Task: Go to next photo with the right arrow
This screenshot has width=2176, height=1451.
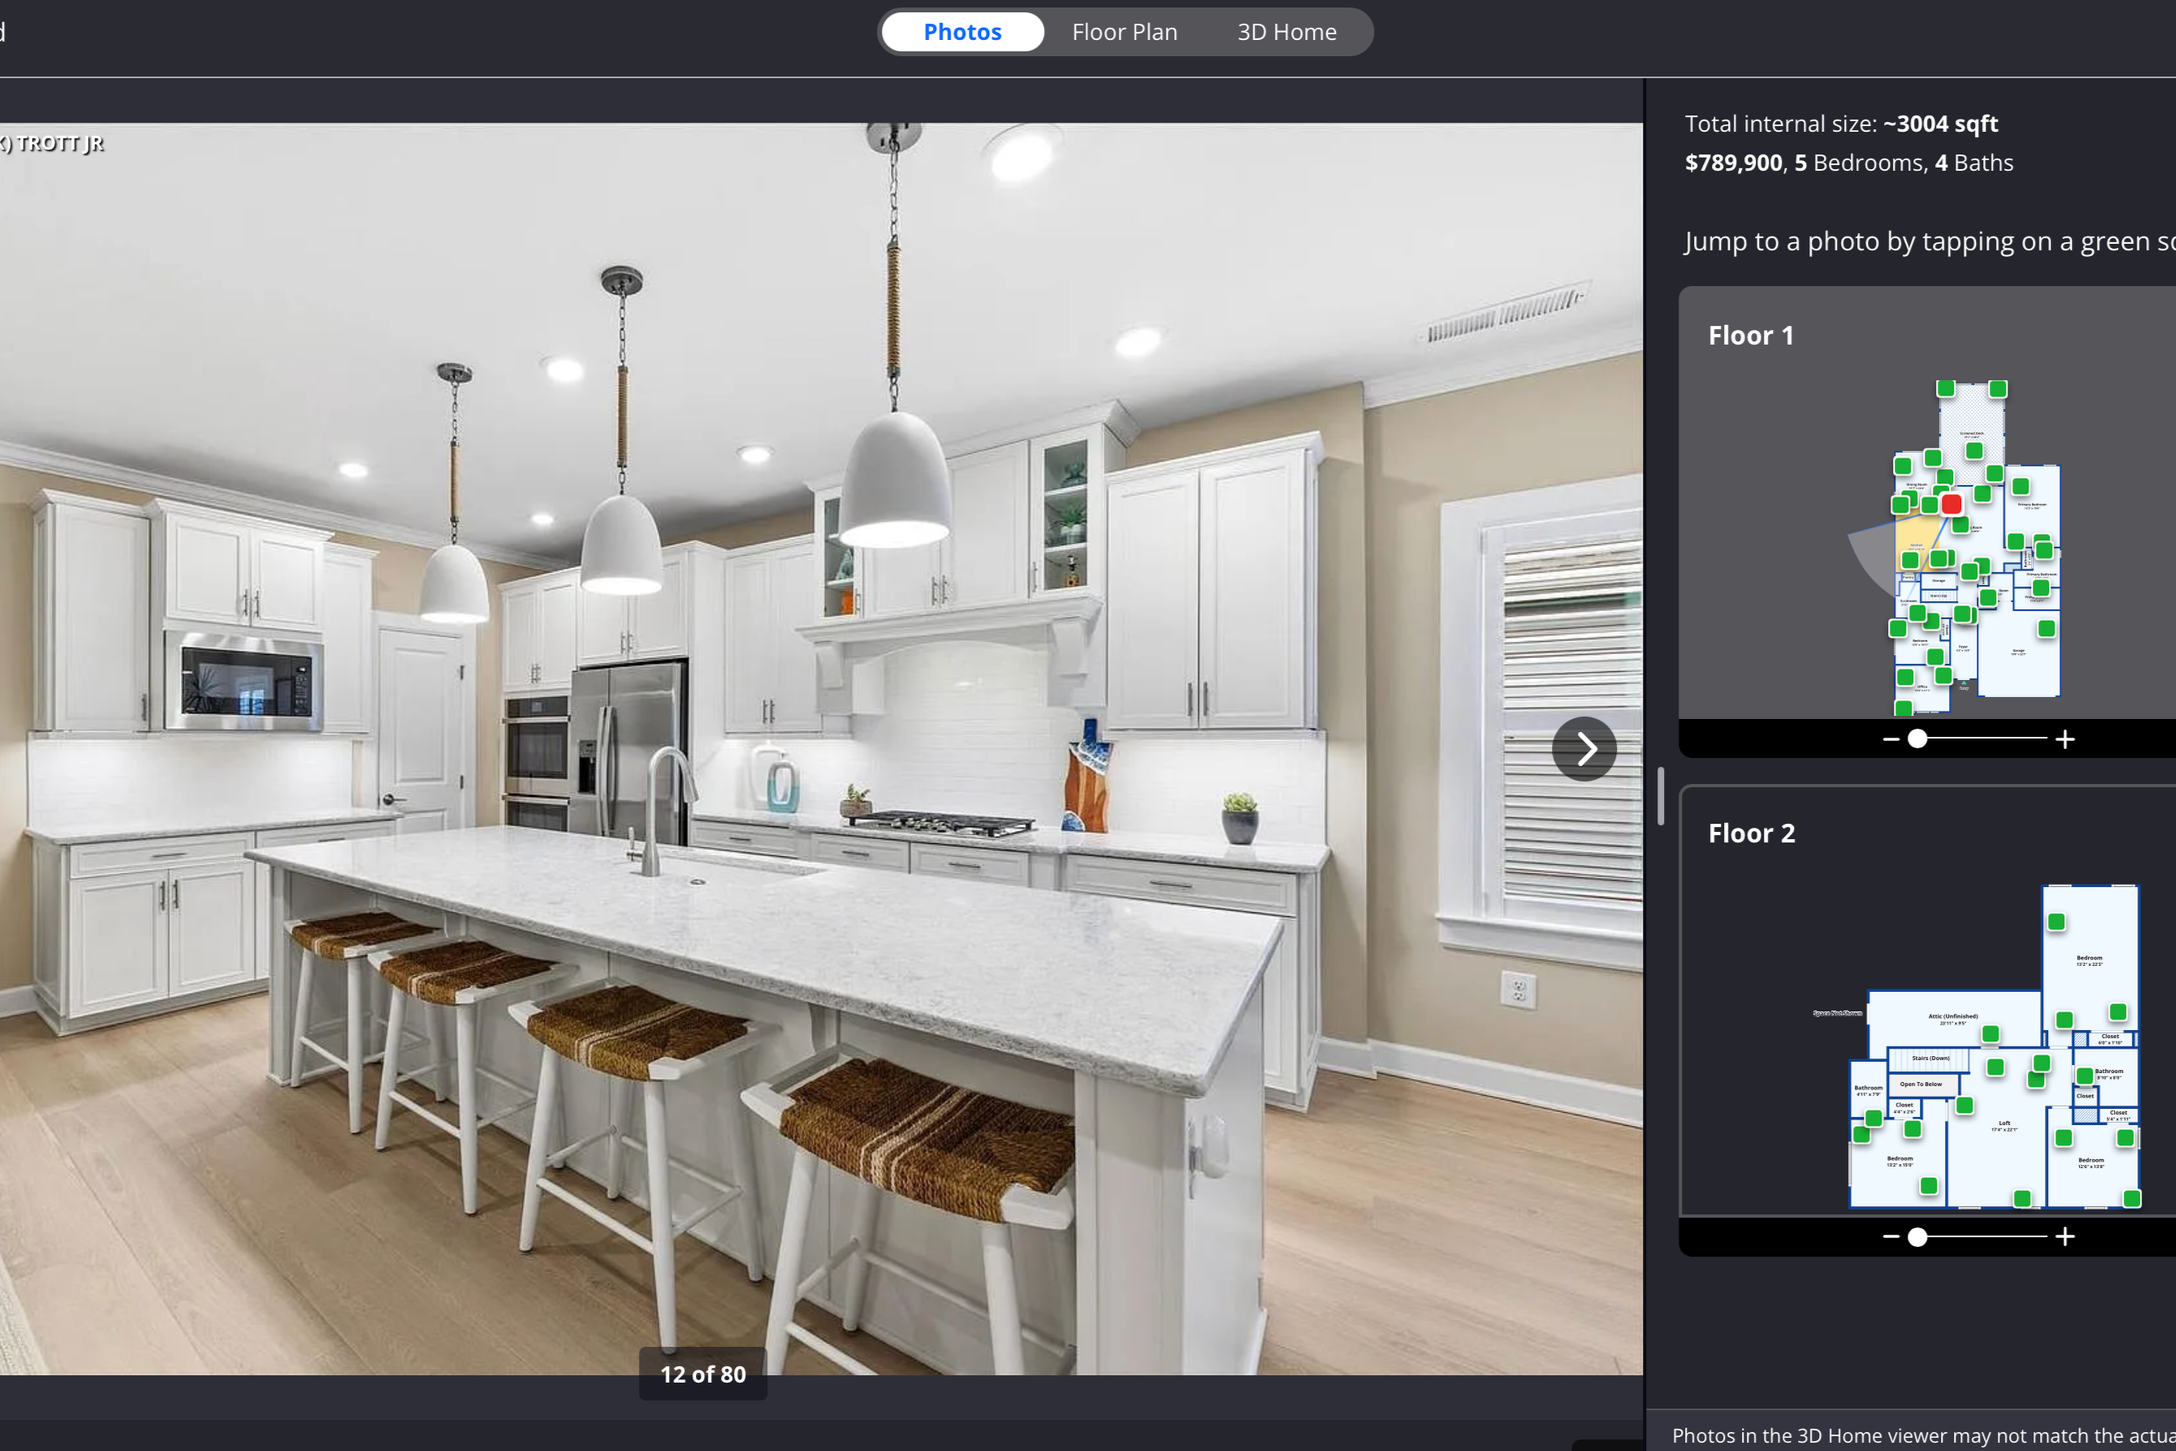Action: [1584, 748]
